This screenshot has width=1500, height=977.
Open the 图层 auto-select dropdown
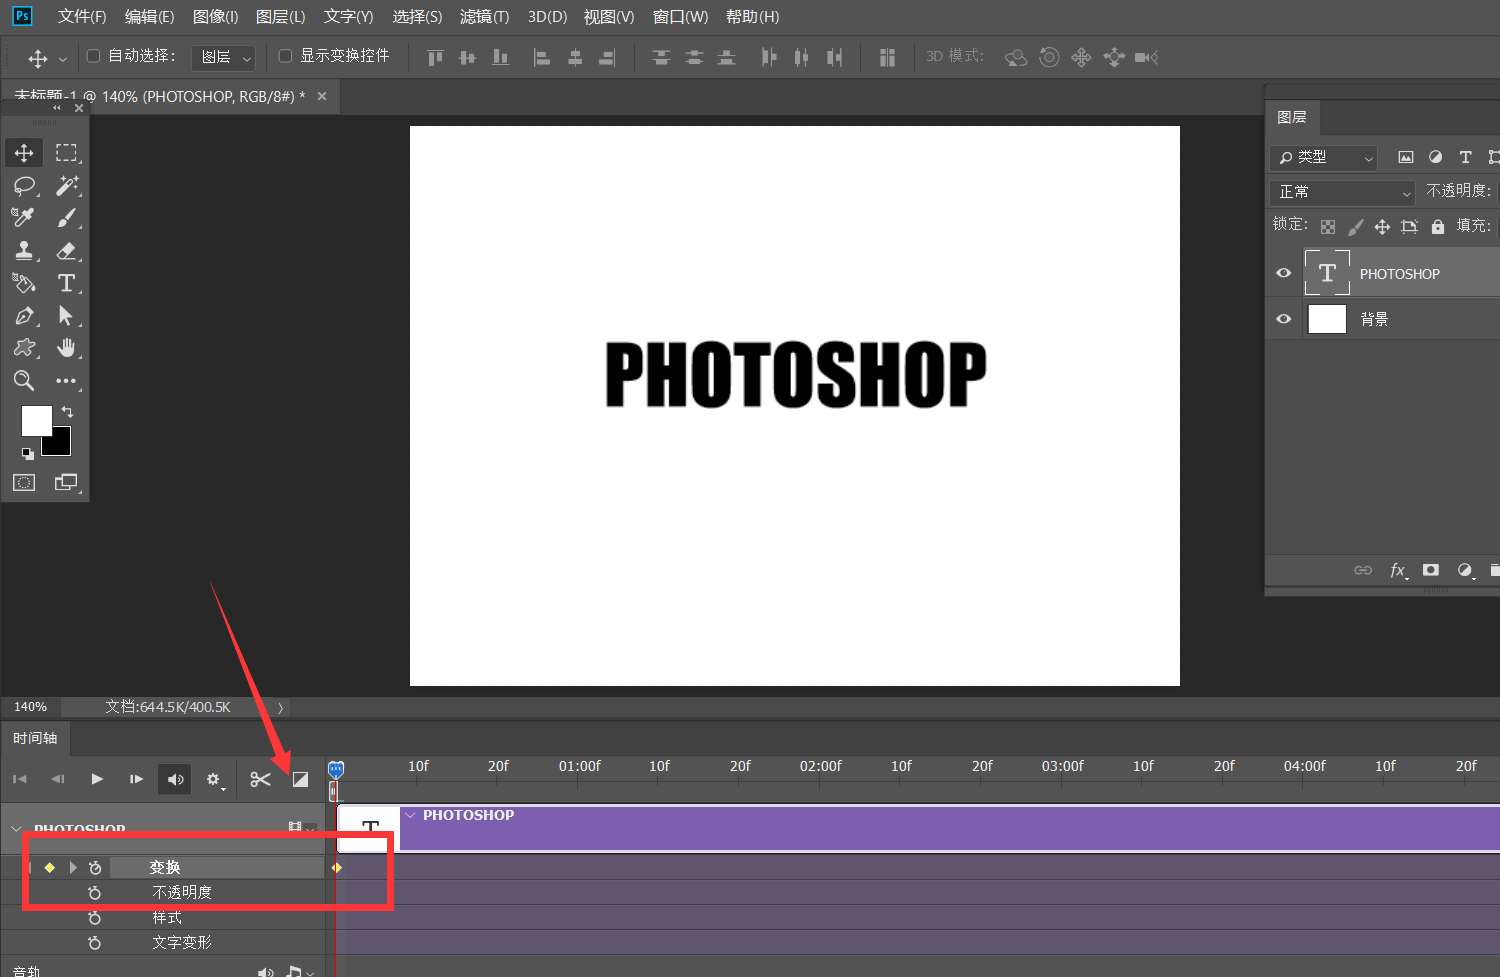(223, 58)
